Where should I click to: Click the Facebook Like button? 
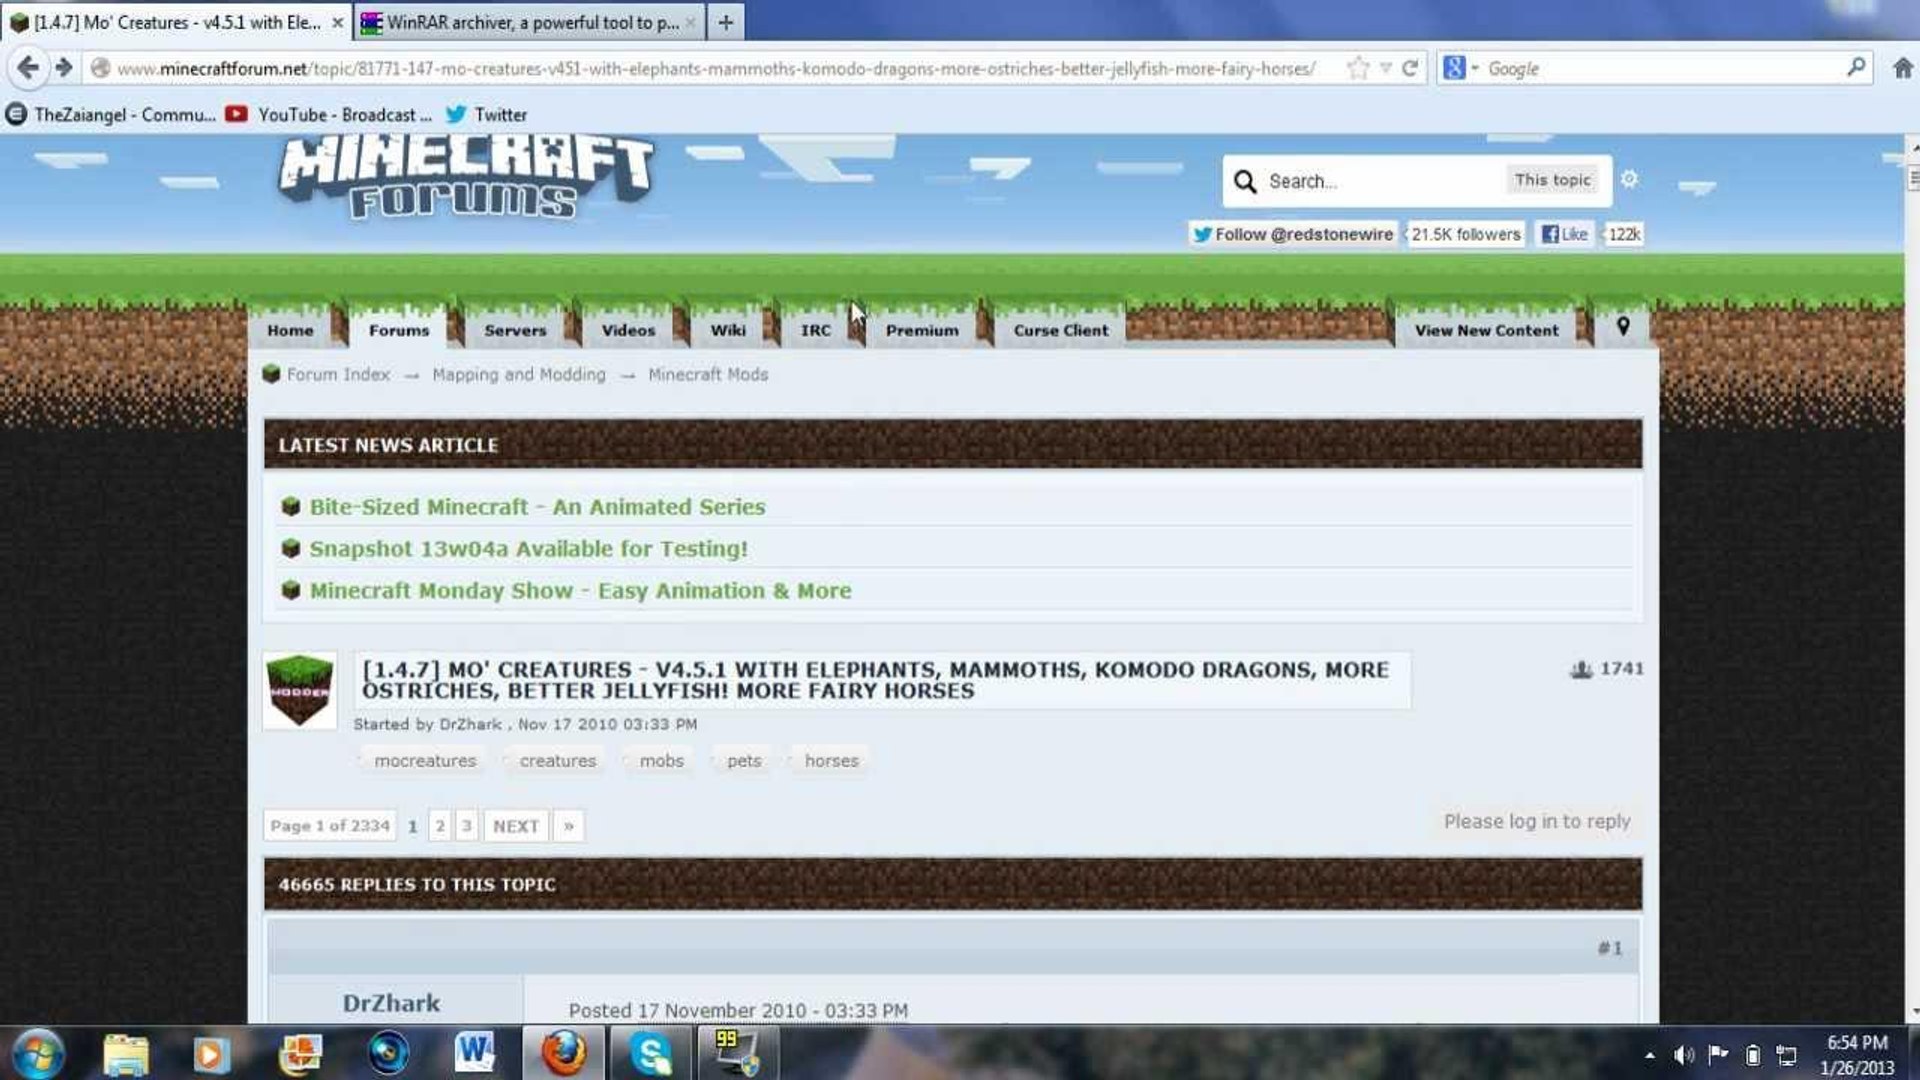[1565, 234]
